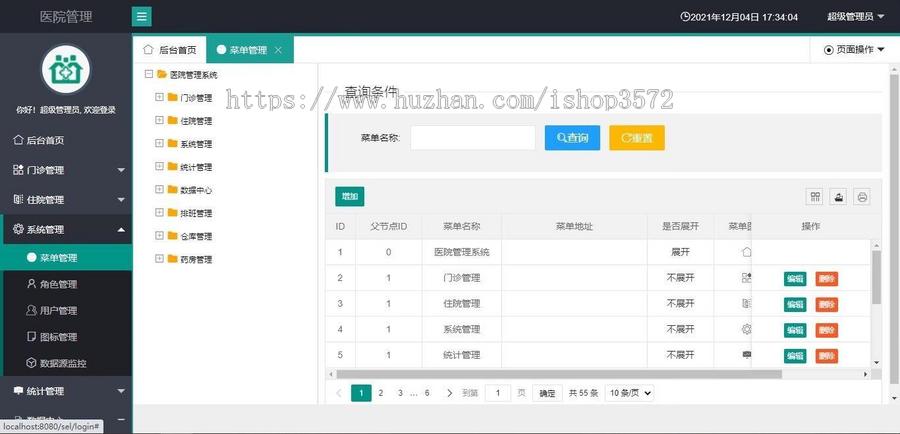Click the export table icon
This screenshot has width=900, height=434.
(838, 197)
